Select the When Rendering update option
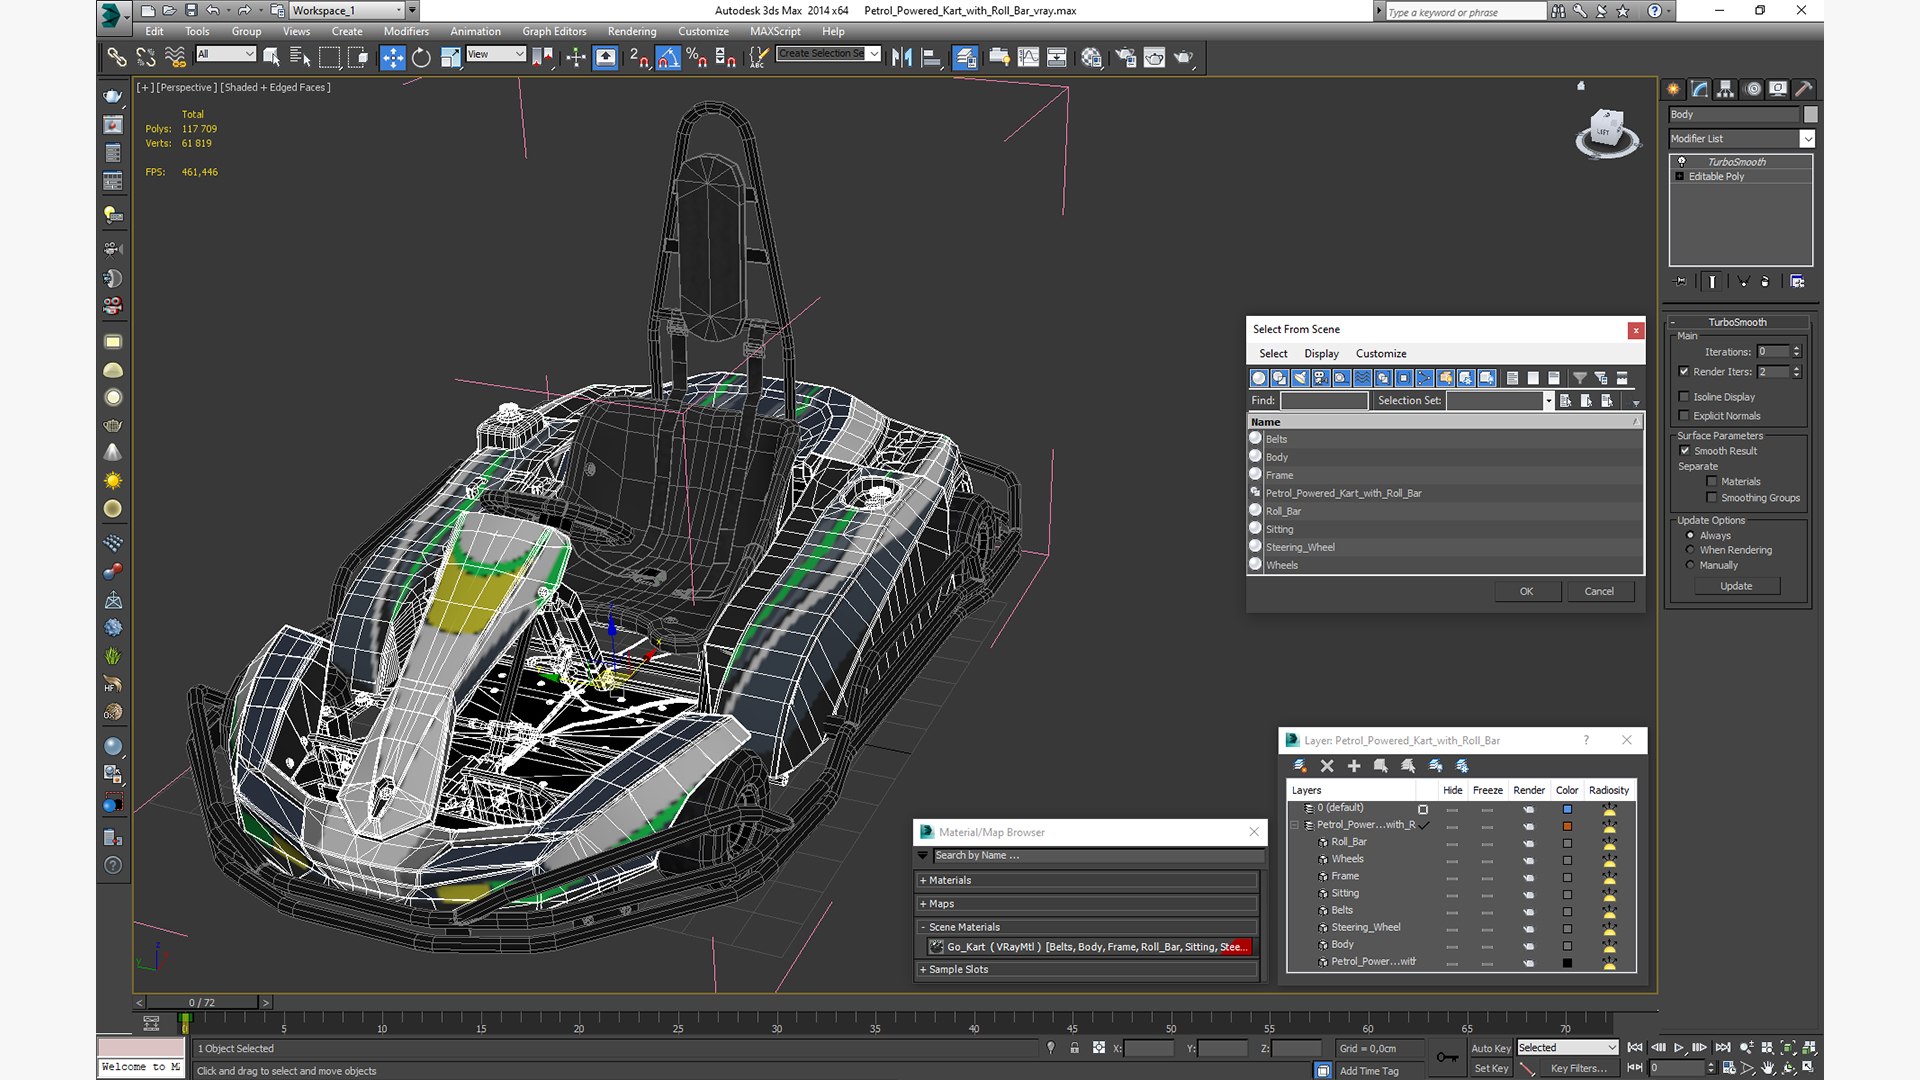This screenshot has height=1080, width=1920. click(x=1691, y=550)
